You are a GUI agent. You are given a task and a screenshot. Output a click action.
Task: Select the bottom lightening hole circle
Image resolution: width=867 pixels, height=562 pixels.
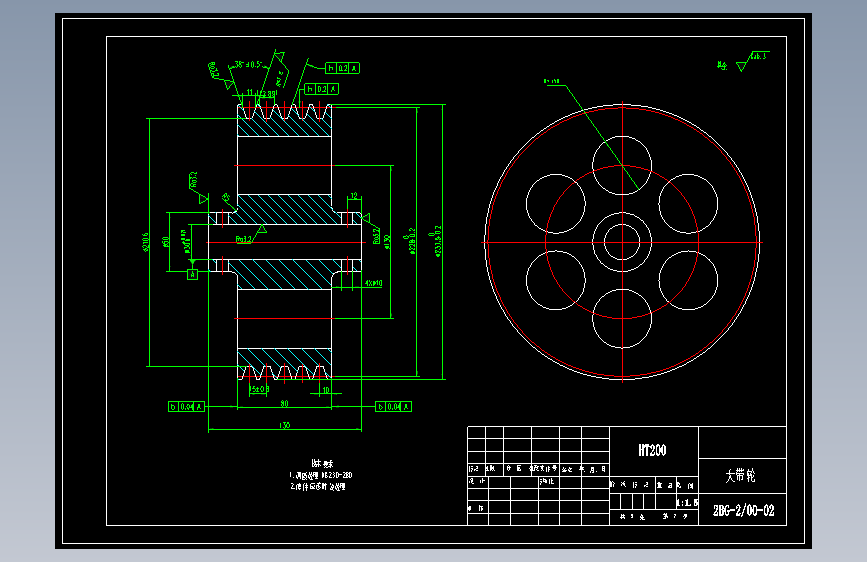click(x=622, y=319)
